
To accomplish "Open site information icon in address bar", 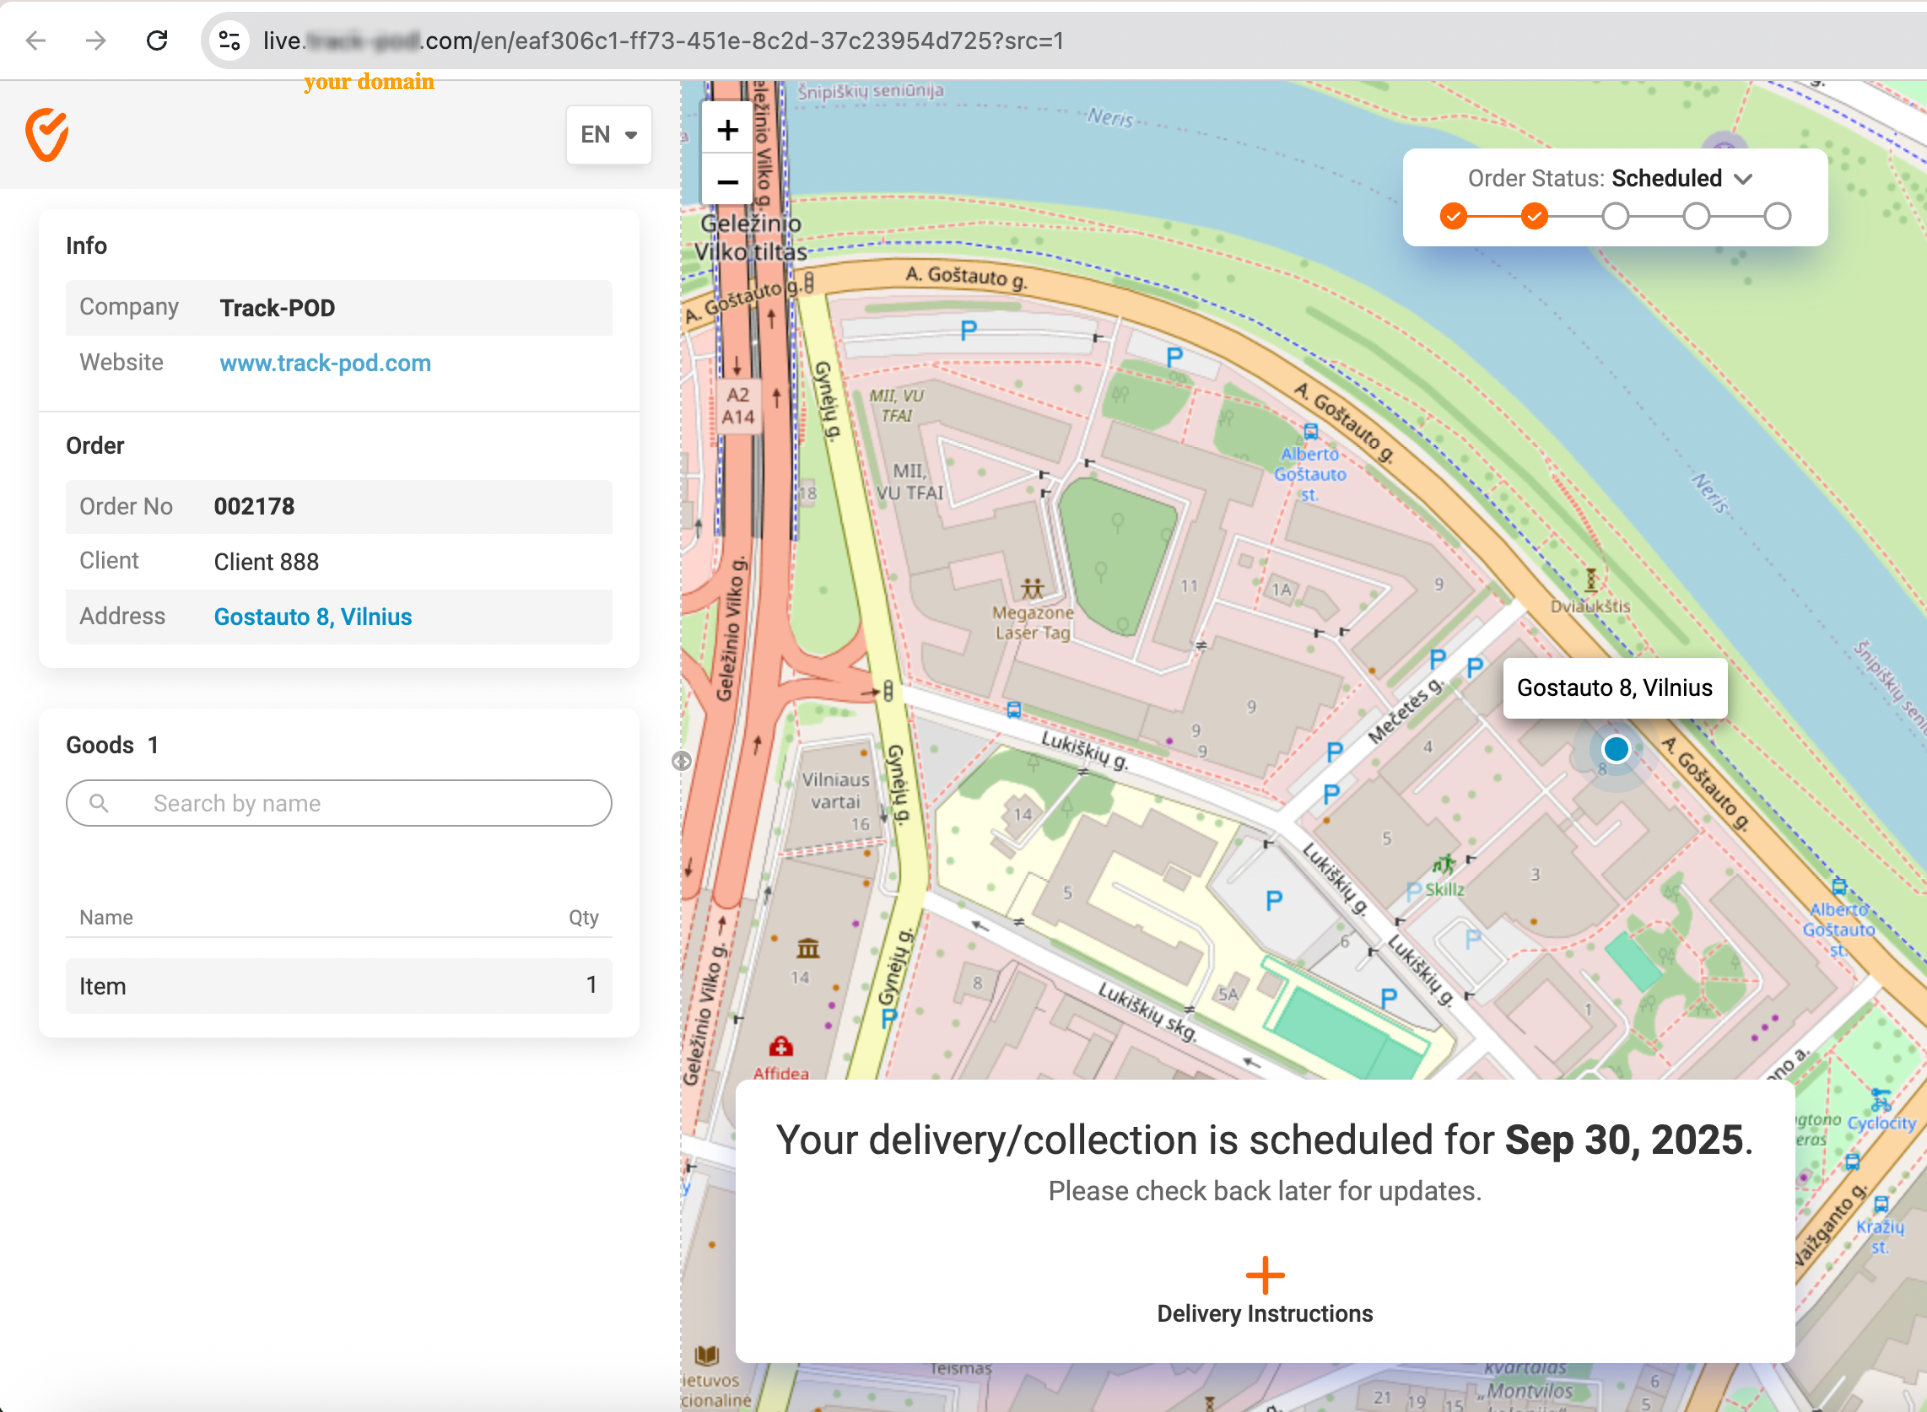I will pos(230,40).
